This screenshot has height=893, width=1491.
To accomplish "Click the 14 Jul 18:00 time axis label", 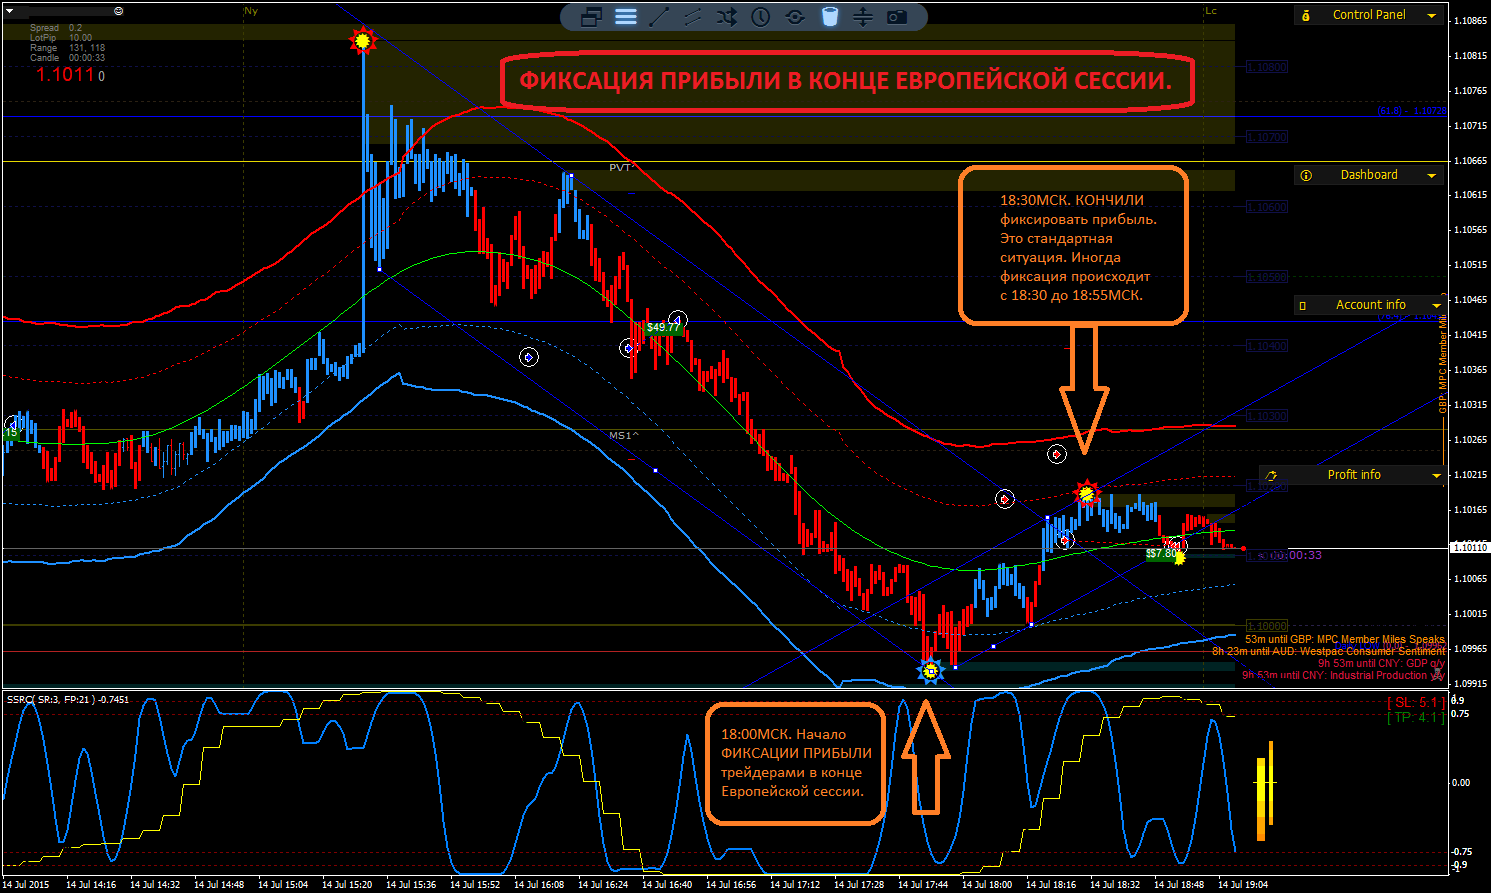I will 986,884.
